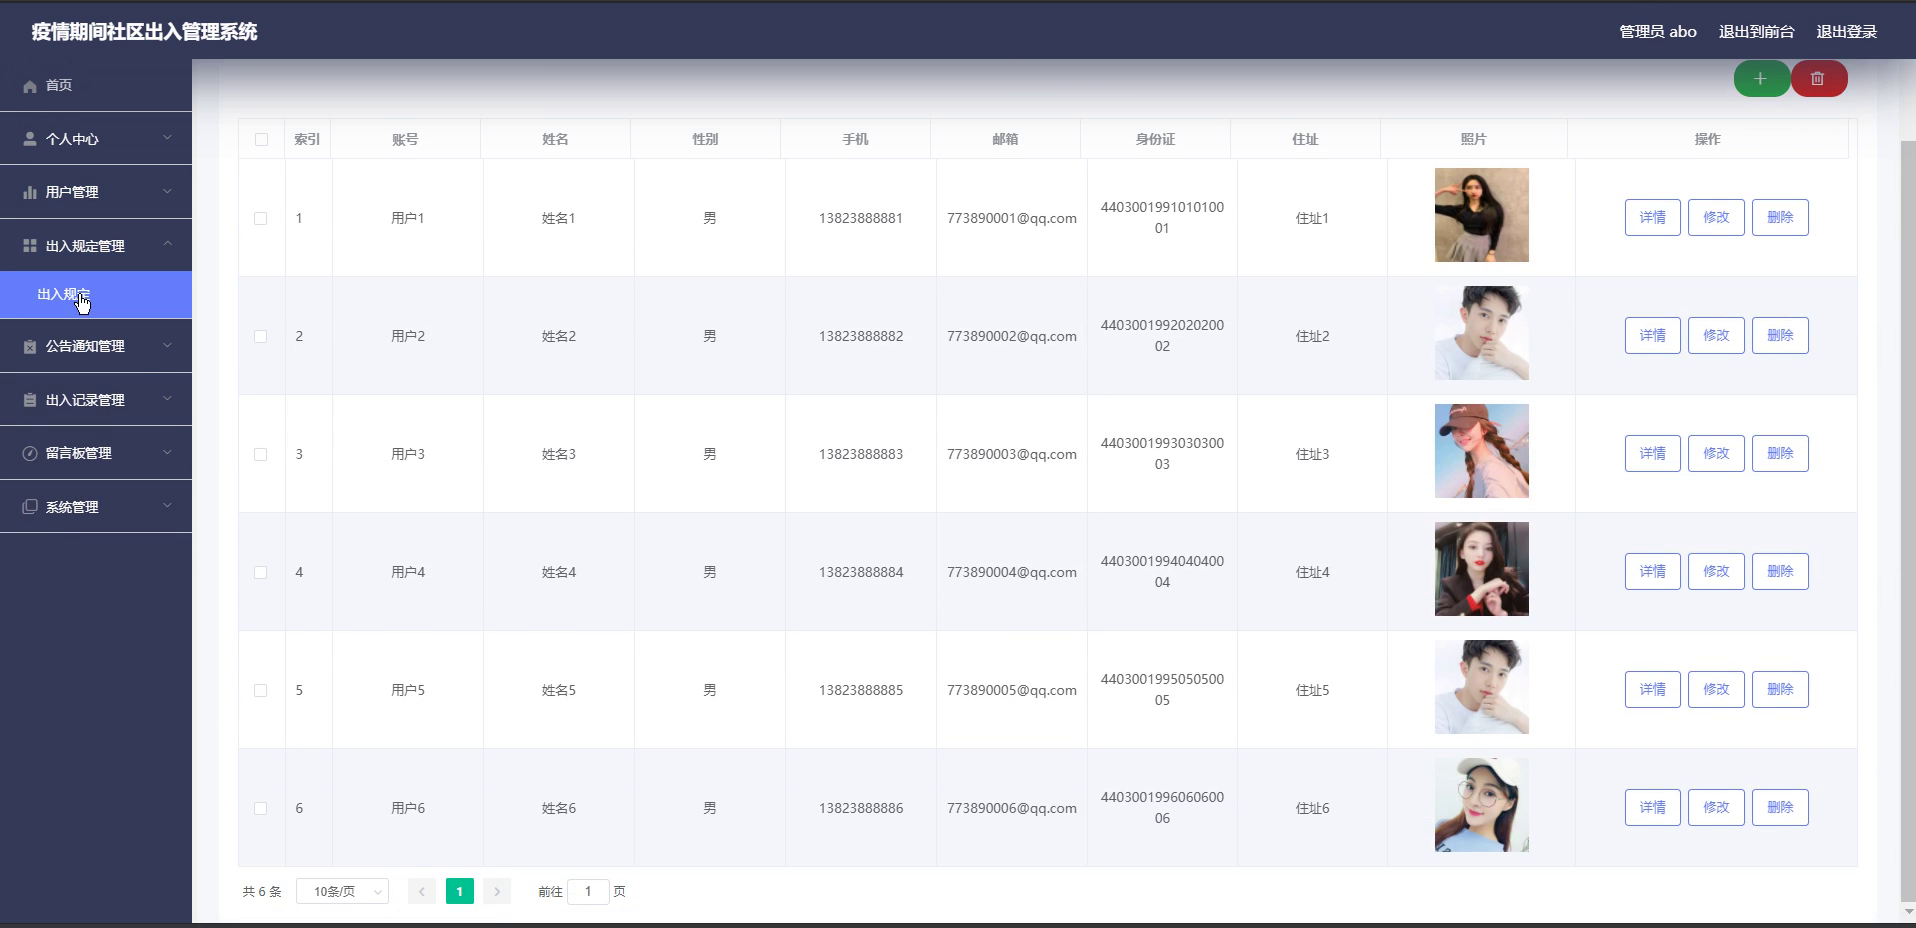1916x928 pixels.
Task: Click the photo thumbnail of 用户3
Action: coord(1482,451)
